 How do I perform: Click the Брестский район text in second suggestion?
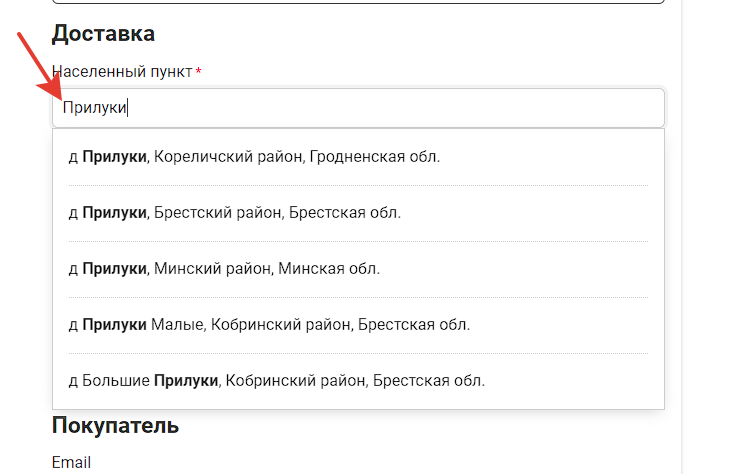pos(219,213)
